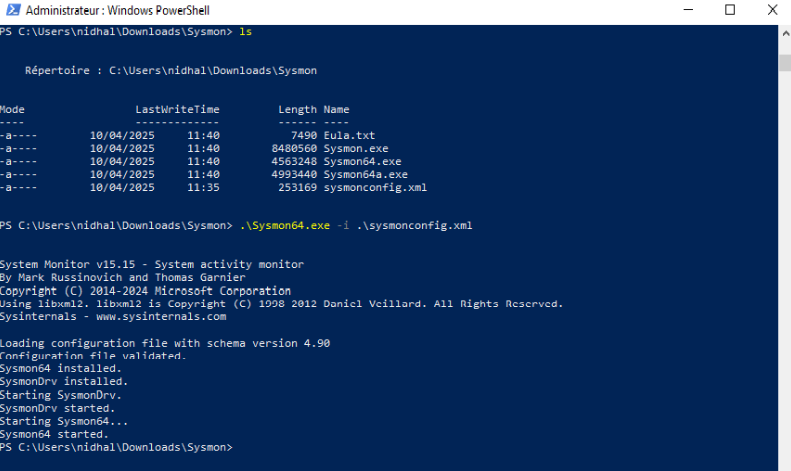Click the vertical scrollbar thumb
This screenshot has width=791, height=471.
pos(785,62)
